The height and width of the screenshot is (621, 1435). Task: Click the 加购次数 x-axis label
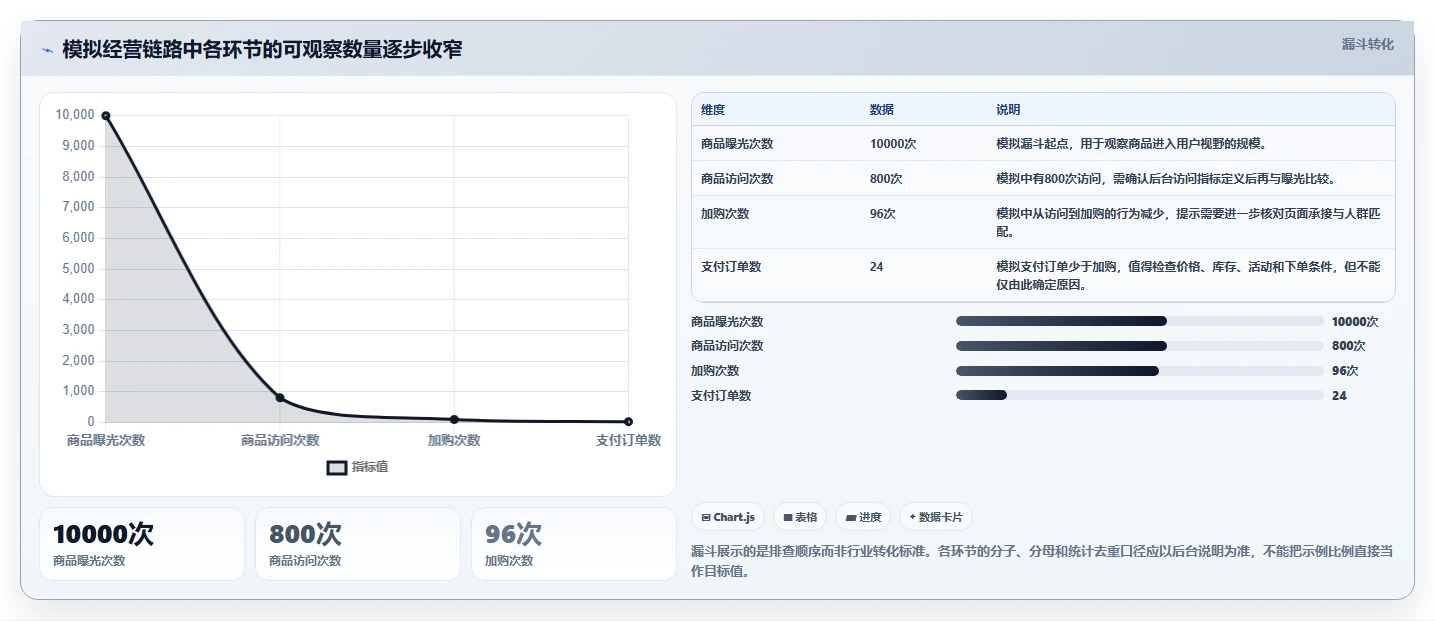[x=454, y=440]
